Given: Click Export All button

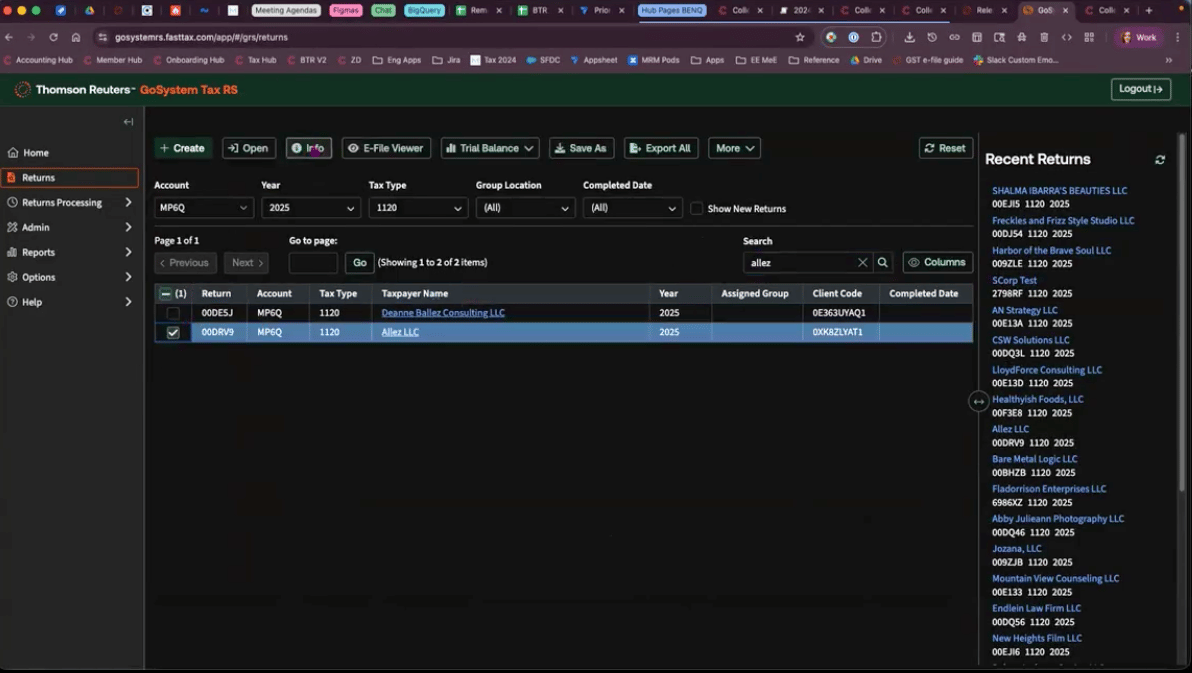Looking at the screenshot, I should pyautogui.click(x=661, y=148).
